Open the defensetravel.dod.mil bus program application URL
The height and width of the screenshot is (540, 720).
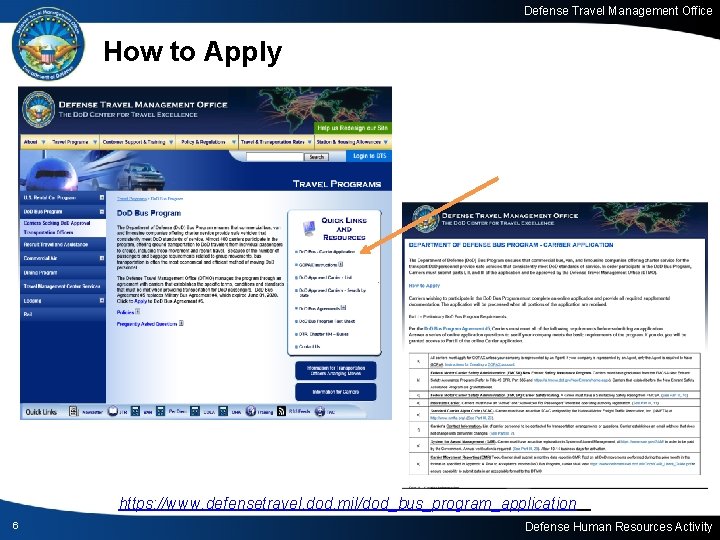[348, 503]
